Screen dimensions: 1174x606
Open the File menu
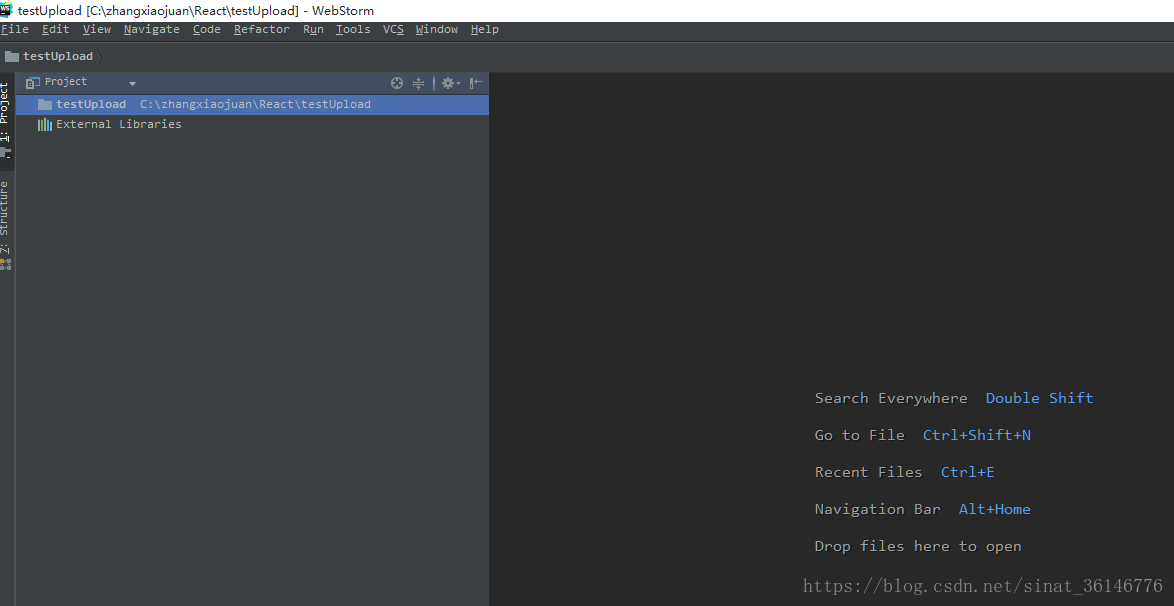click(14, 29)
